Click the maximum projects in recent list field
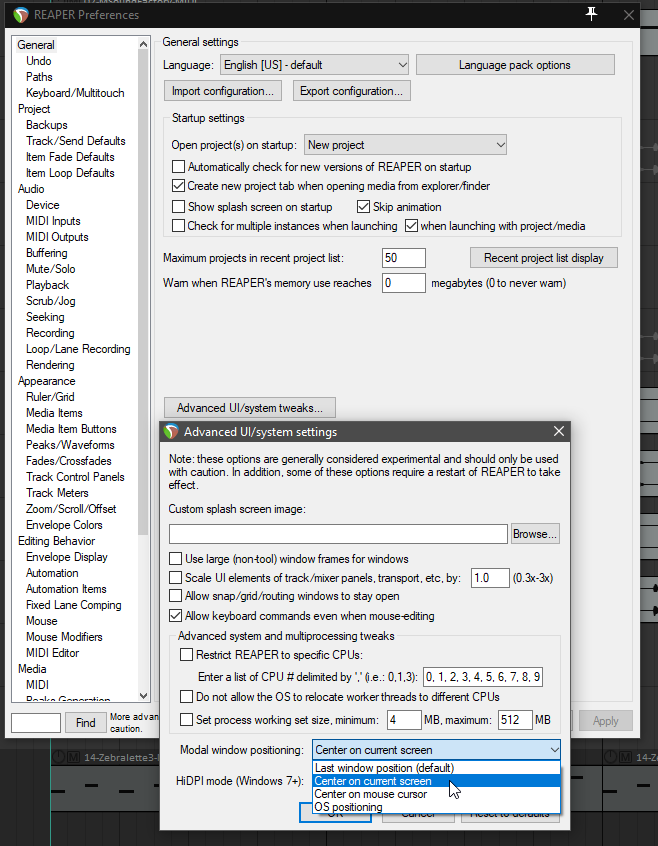Screen dimensions: 658x846 pos(403,258)
